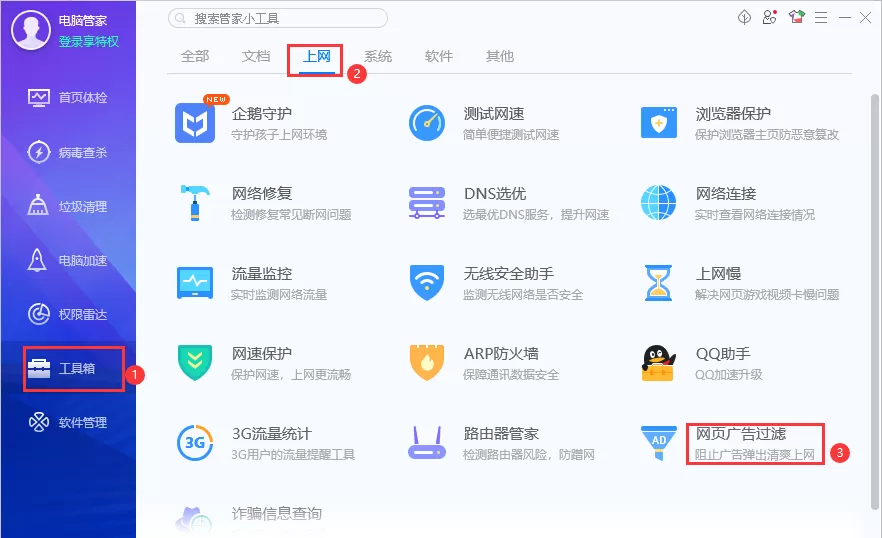This screenshot has width=882, height=538.
Task: Click the 3G流量统计 title text
Action: 272,434
